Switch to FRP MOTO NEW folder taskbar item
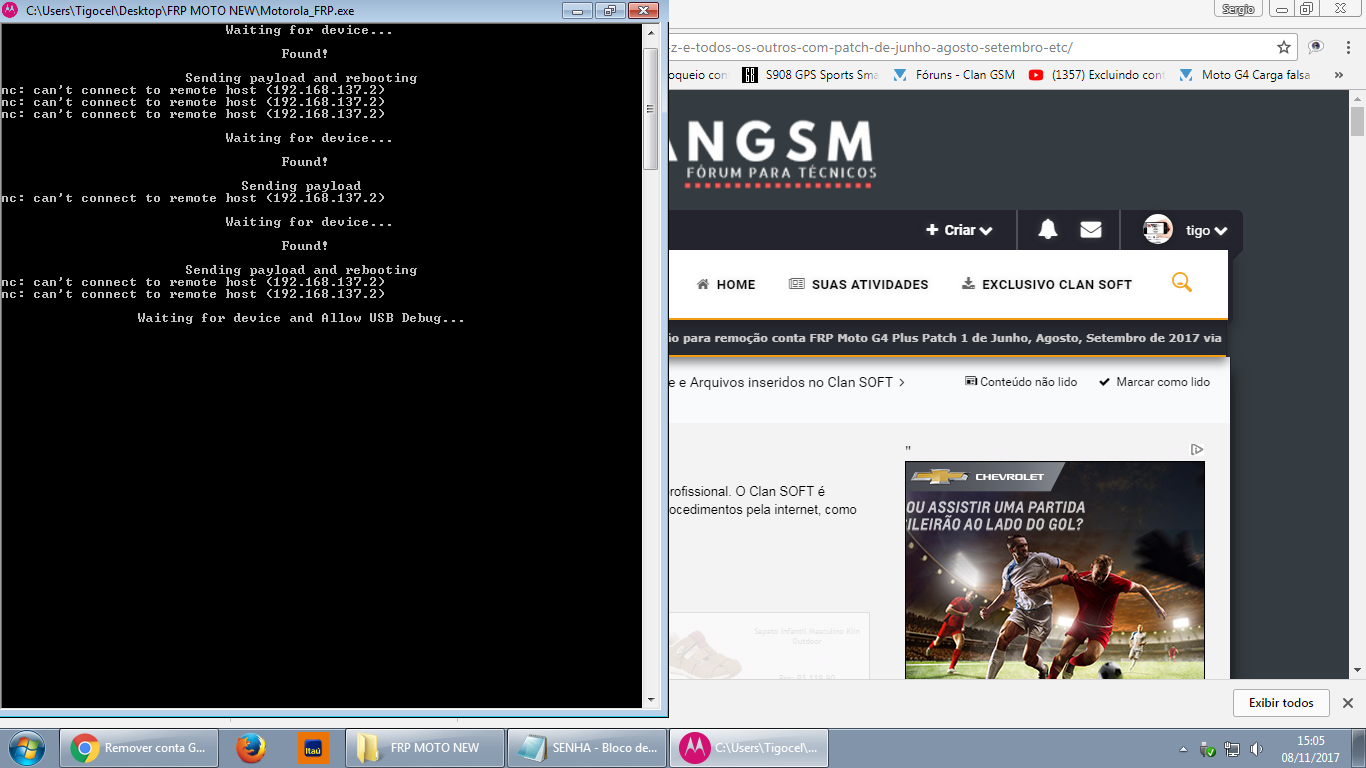 point(424,747)
